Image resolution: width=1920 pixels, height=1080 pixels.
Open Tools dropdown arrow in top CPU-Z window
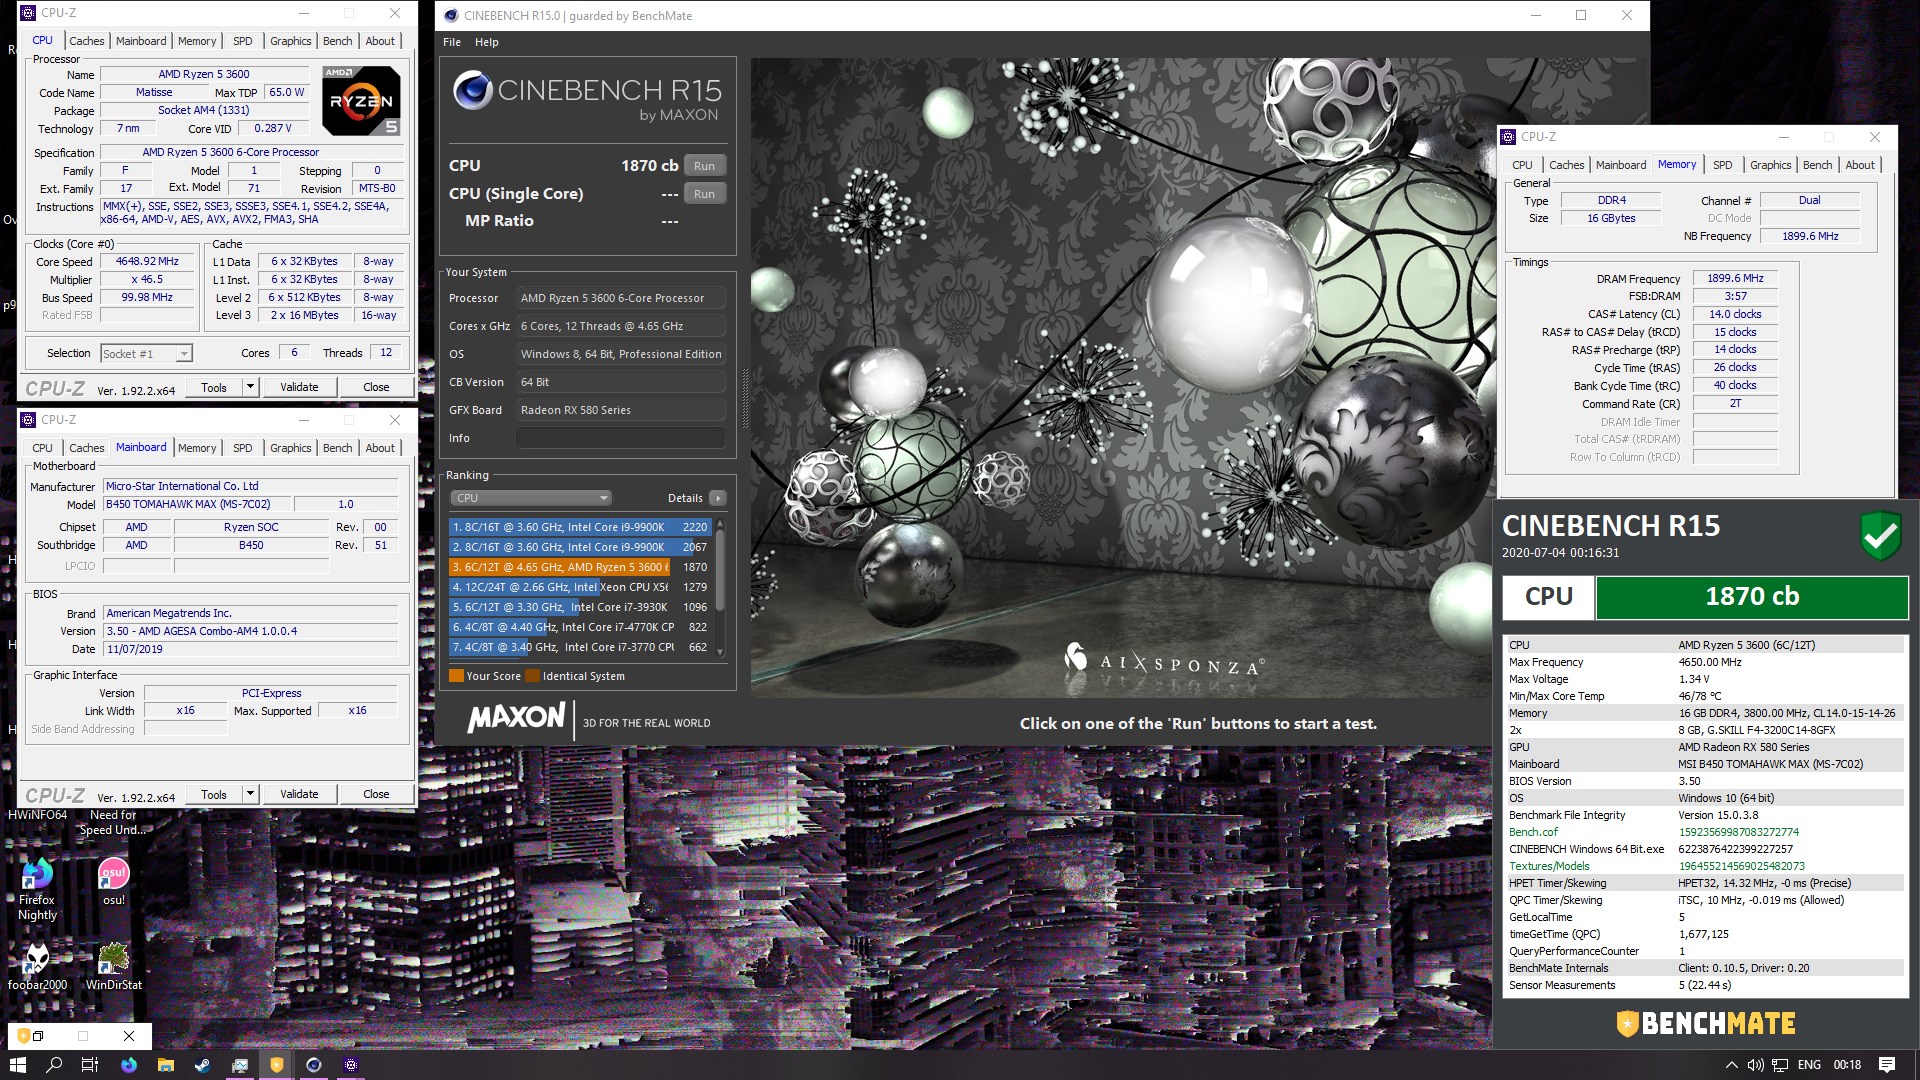pyautogui.click(x=250, y=387)
